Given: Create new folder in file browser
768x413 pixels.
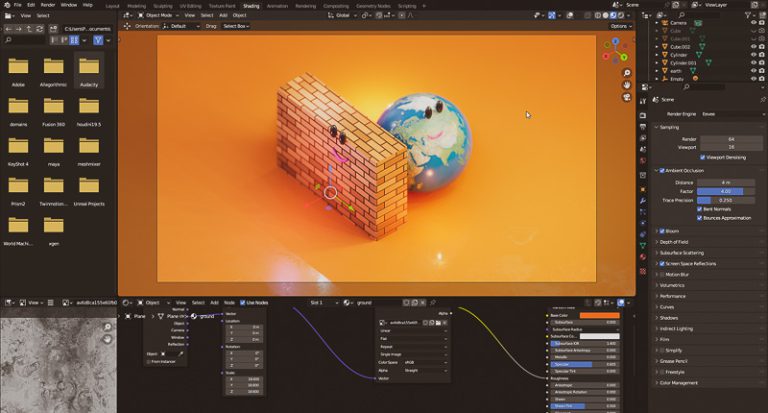Looking at the screenshot, I should 53,29.
